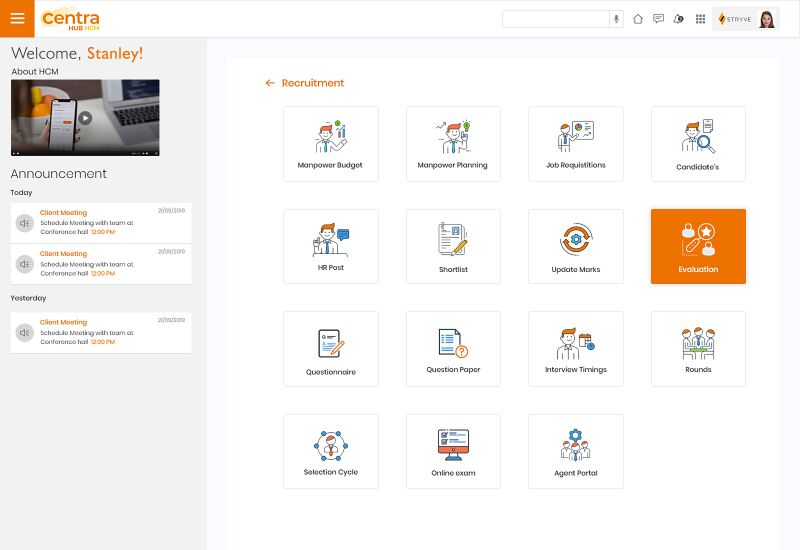Open the notifications bell
Image resolution: width=800 pixels, height=550 pixels.
(x=679, y=19)
